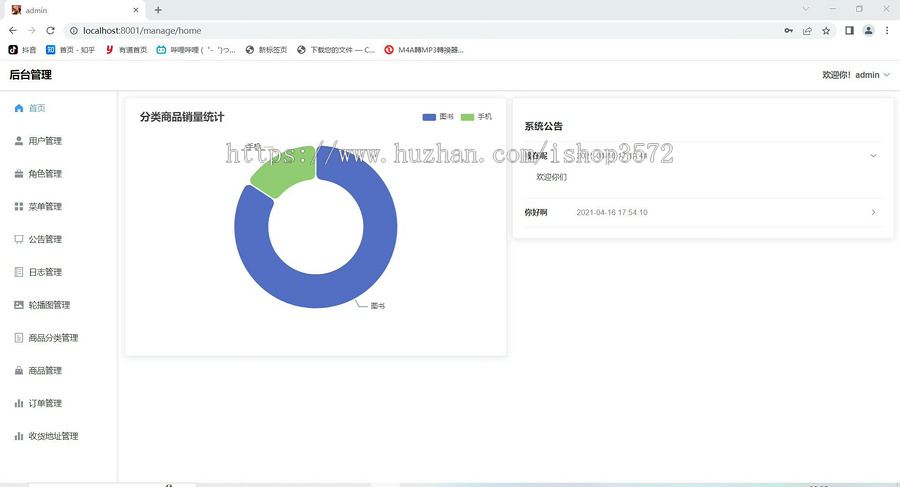900x487 pixels.
Task: Click the 2021-04-16 17:54:10 timestamp
Action: point(612,212)
